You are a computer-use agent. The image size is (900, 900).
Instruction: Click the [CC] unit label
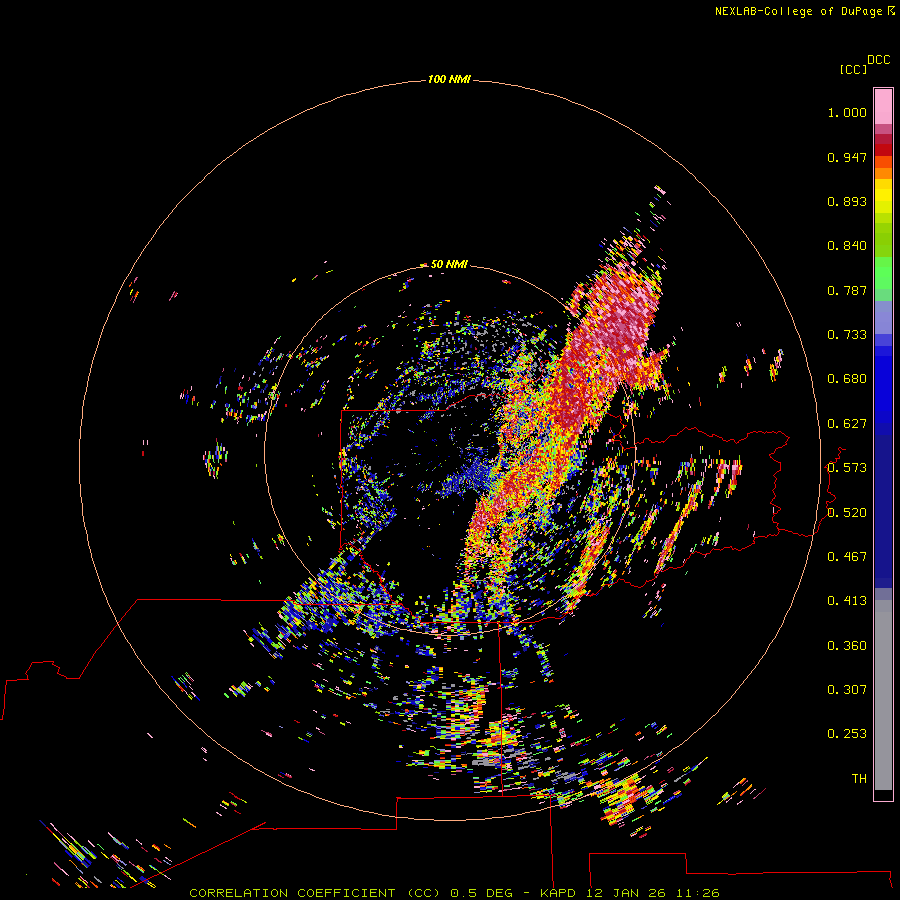[853, 69]
